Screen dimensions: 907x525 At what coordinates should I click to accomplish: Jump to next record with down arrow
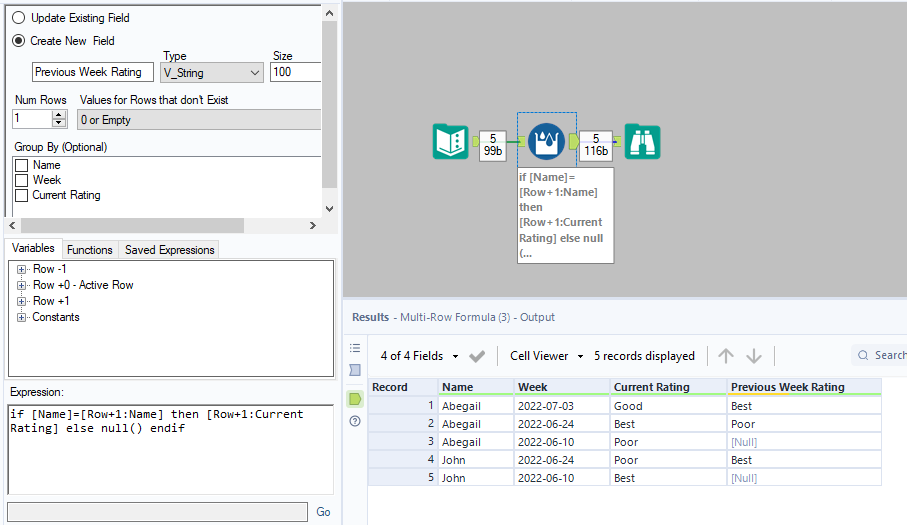(x=754, y=356)
